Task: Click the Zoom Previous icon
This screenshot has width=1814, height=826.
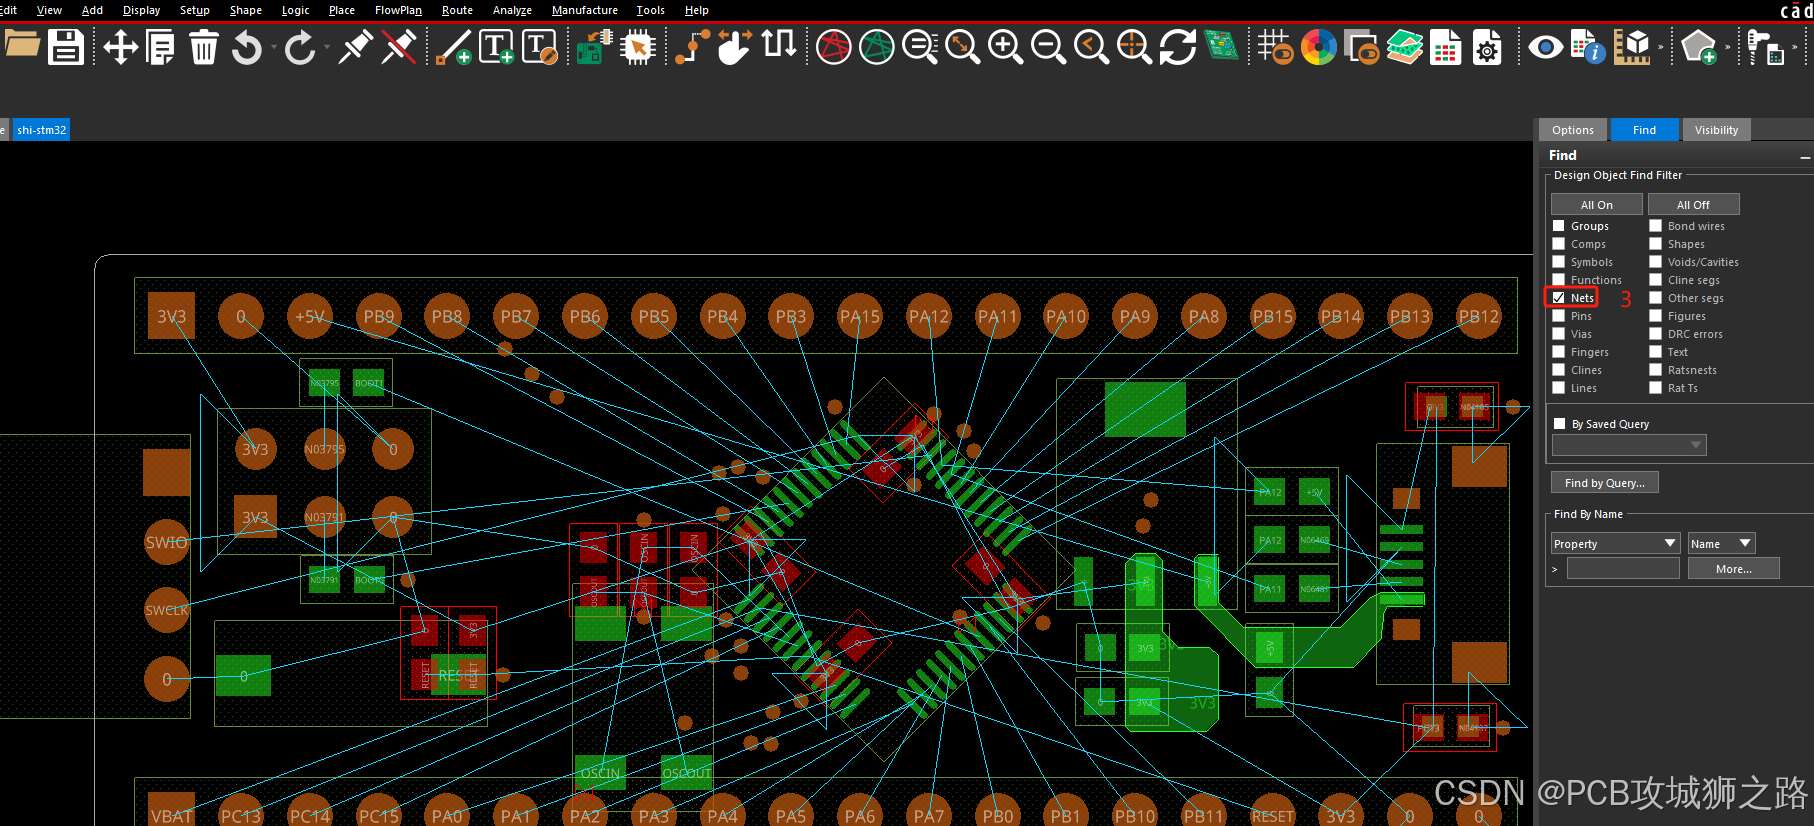Action: tap(1091, 47)
